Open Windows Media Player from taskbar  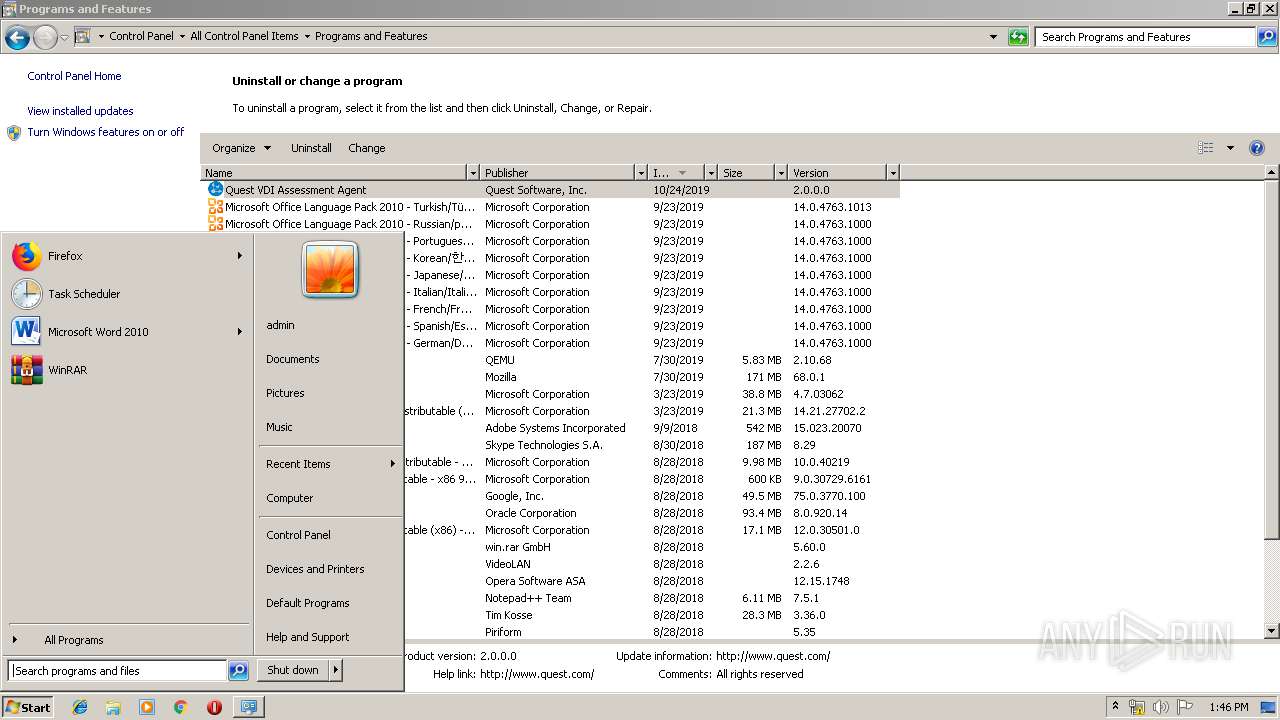coord(147,707)
